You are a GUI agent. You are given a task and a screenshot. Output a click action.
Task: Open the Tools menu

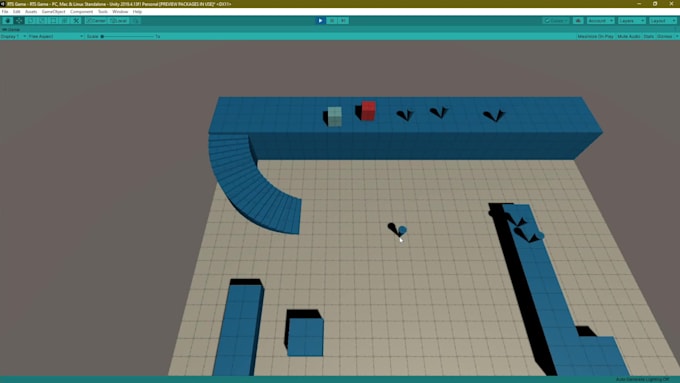coord(103,12)
